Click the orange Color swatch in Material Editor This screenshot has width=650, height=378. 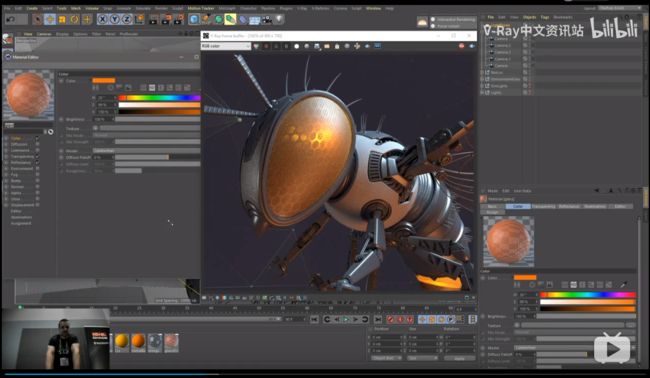pyautogui.click(x=104, y=80)
